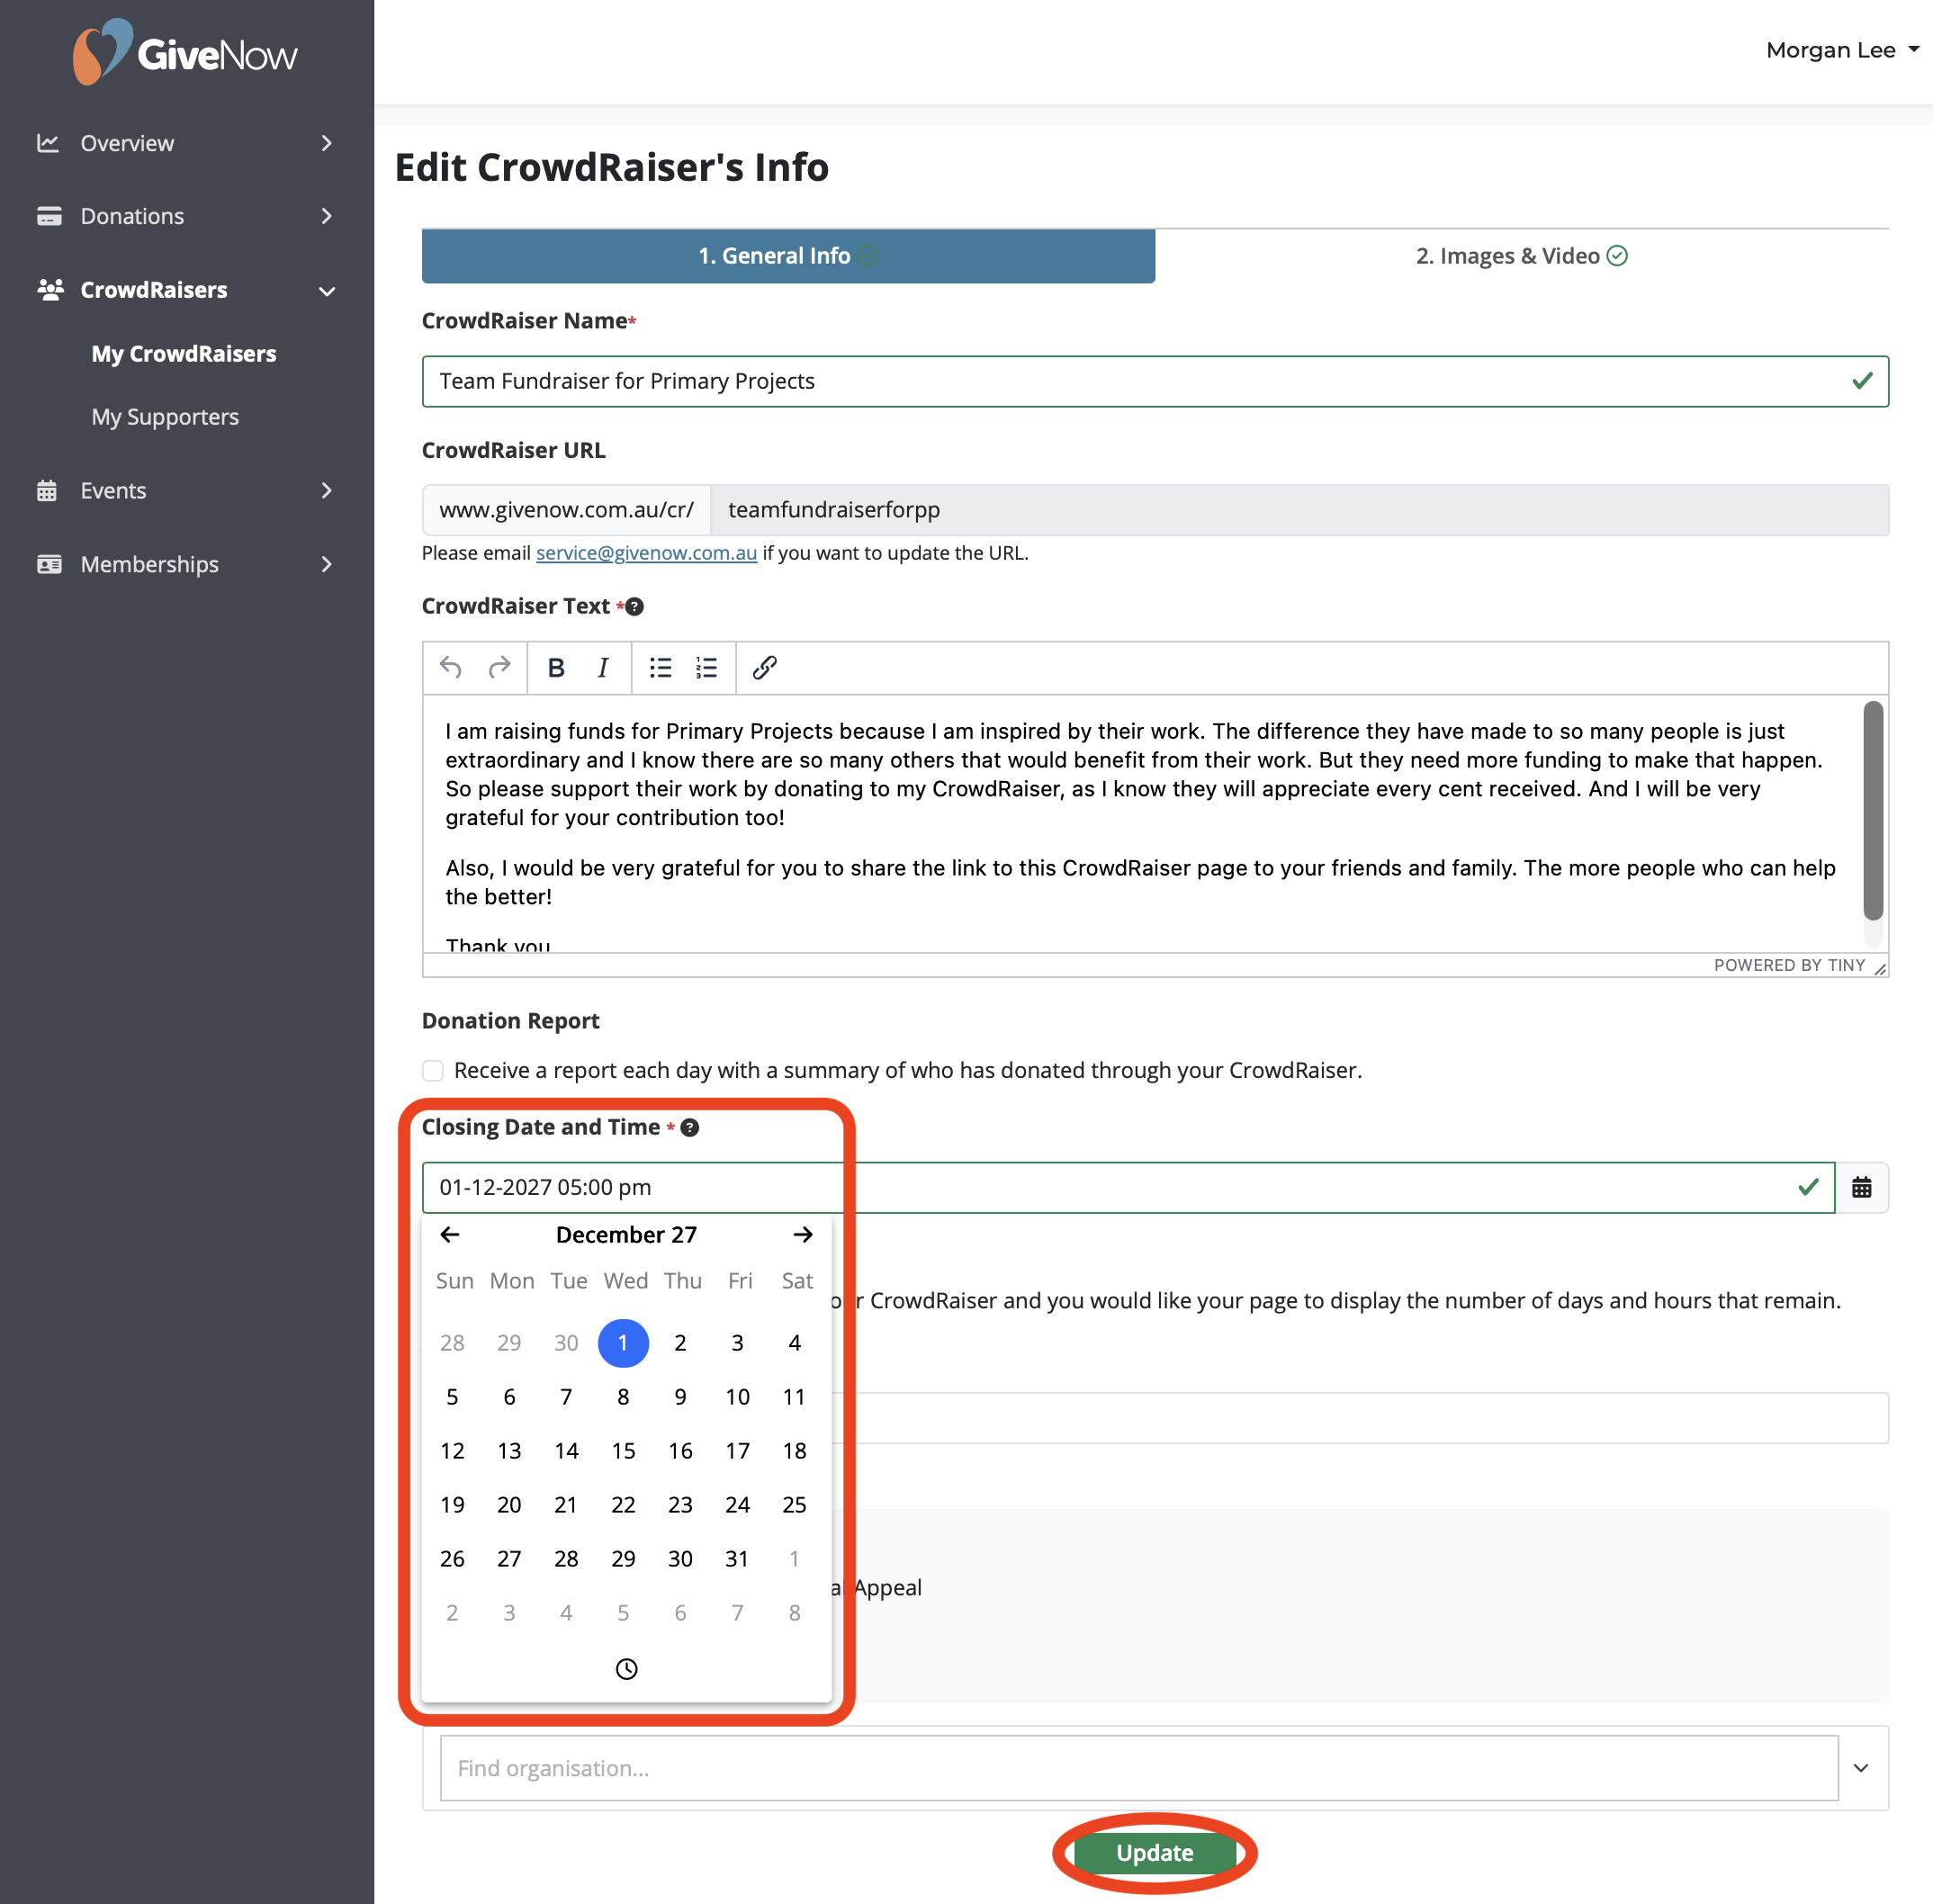Click the redo icon in text editor
1933x1904 pixels.
click(x=499, y=668)
